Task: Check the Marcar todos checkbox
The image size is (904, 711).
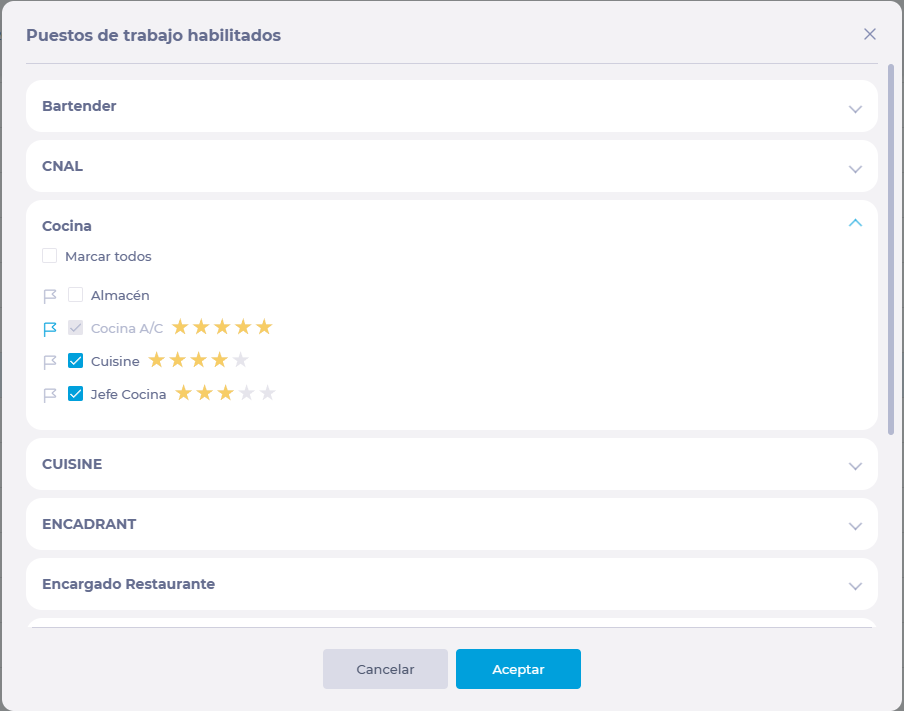Action: coord(50,256)
